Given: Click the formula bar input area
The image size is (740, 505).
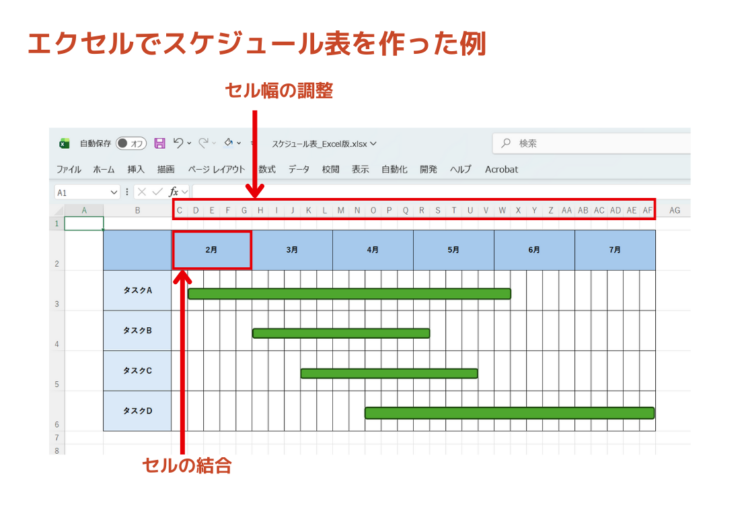Looking at the screenshot, I should 441,192.
